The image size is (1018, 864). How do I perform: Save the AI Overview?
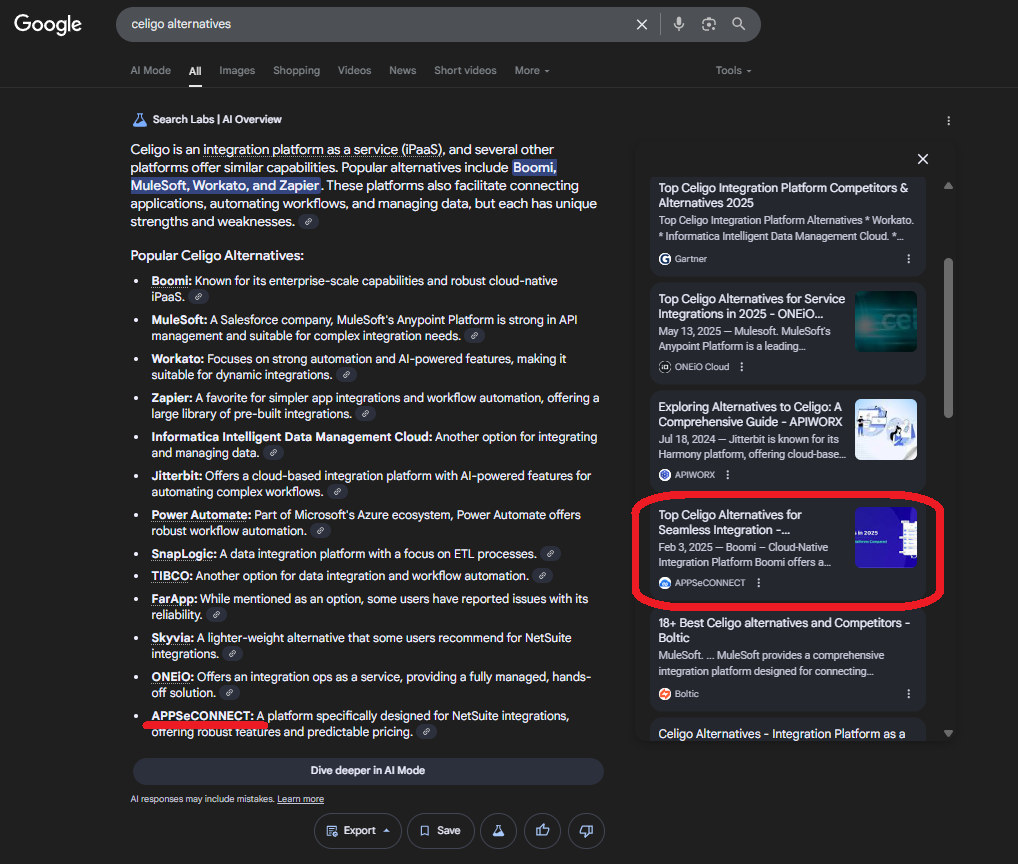point(440,831)
